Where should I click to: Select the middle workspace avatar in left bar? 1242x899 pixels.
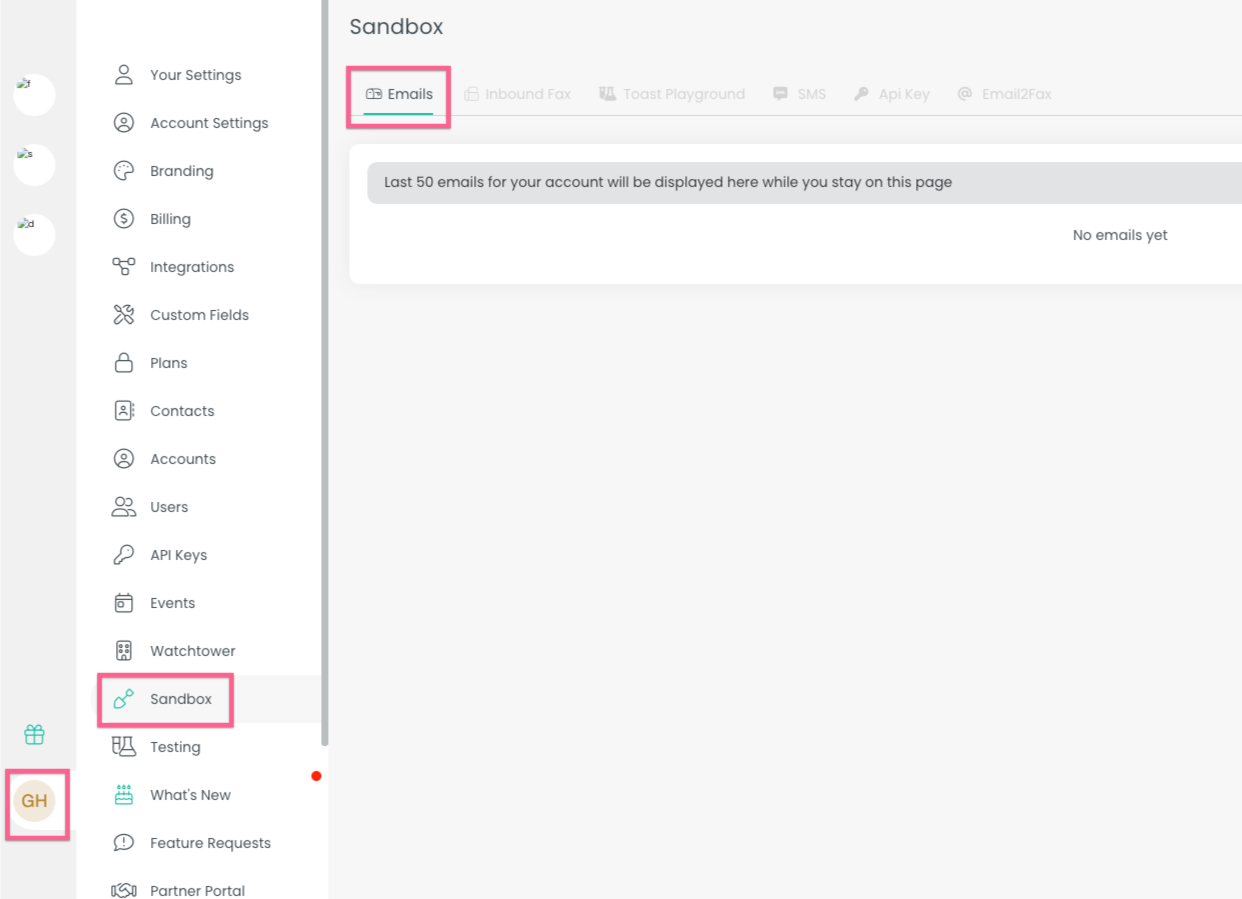click(33, 165)
